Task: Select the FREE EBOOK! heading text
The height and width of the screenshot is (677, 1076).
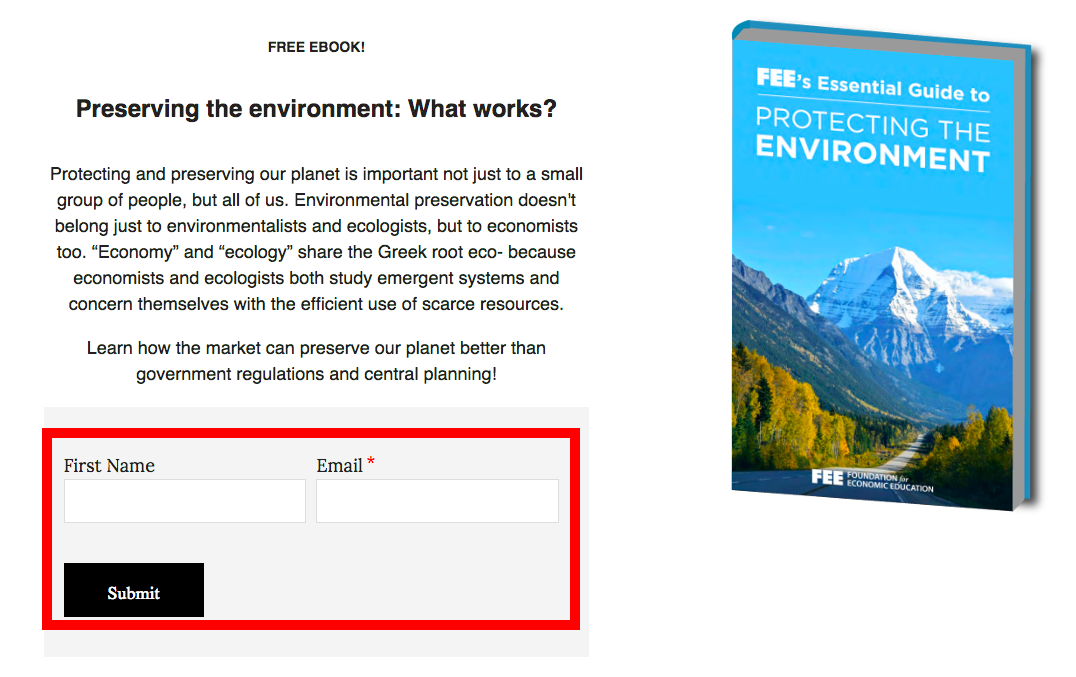Action: [316, 47]
